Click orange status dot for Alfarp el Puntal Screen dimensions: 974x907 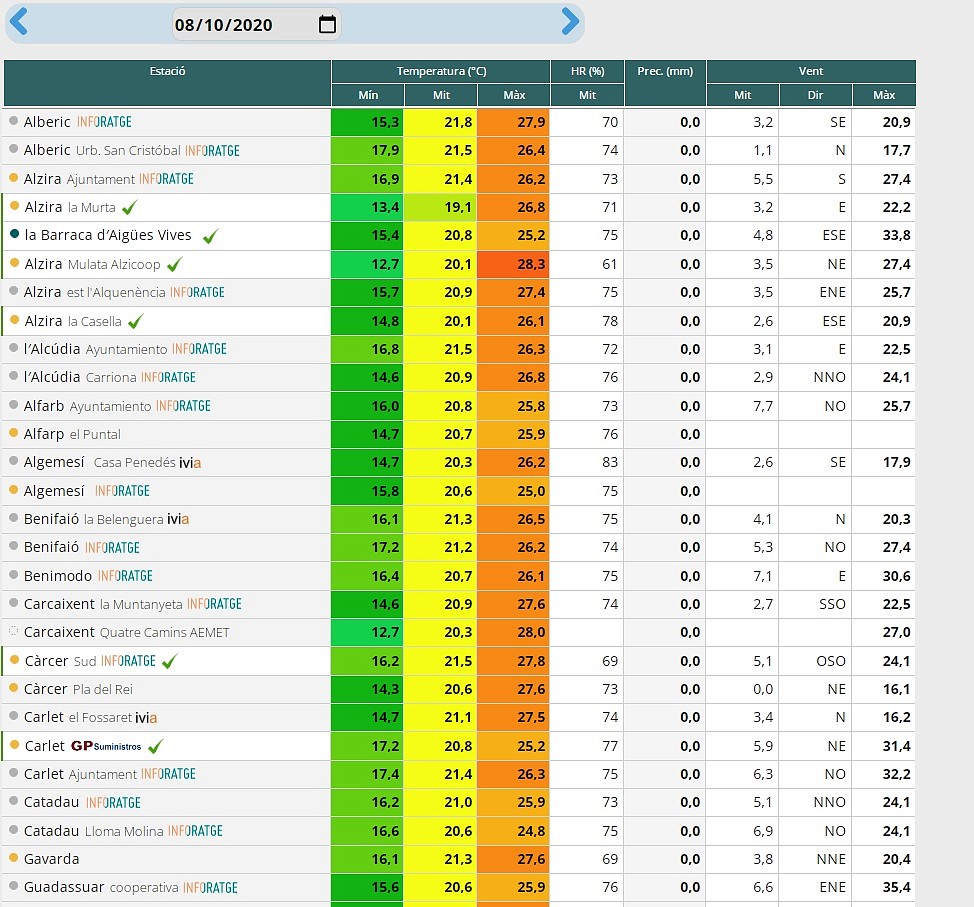coord(13,433)
